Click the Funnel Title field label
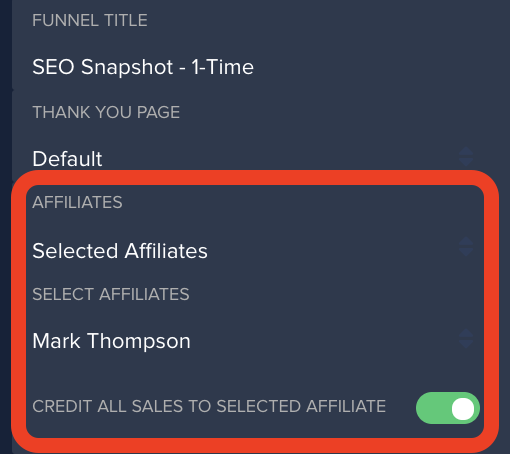 tap(90, 20)
